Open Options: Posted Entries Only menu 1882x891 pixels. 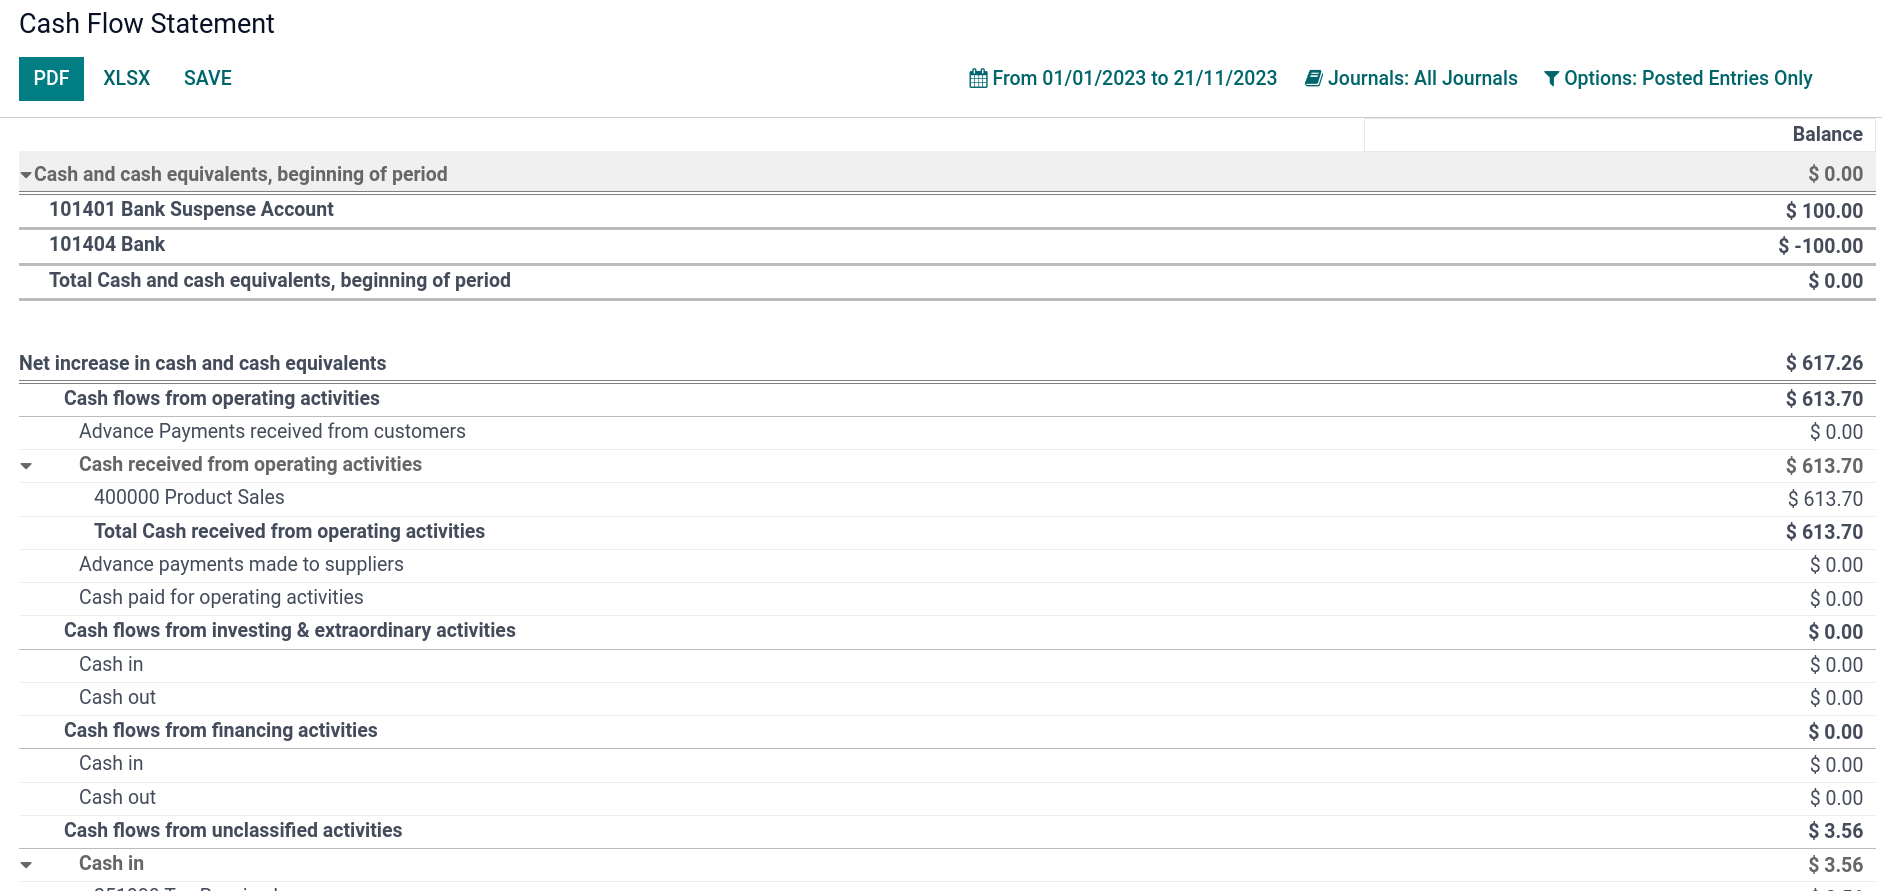pyautogui.click(x=1687, y=79)
